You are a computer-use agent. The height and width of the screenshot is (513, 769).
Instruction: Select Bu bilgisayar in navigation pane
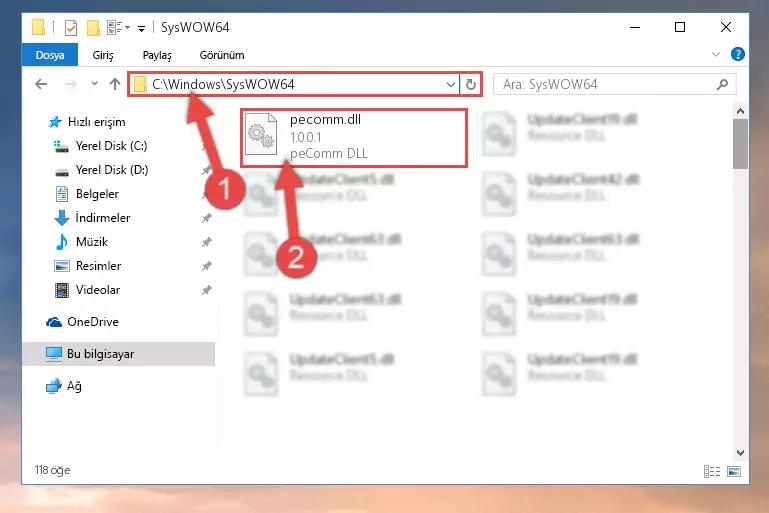[119, 354]
